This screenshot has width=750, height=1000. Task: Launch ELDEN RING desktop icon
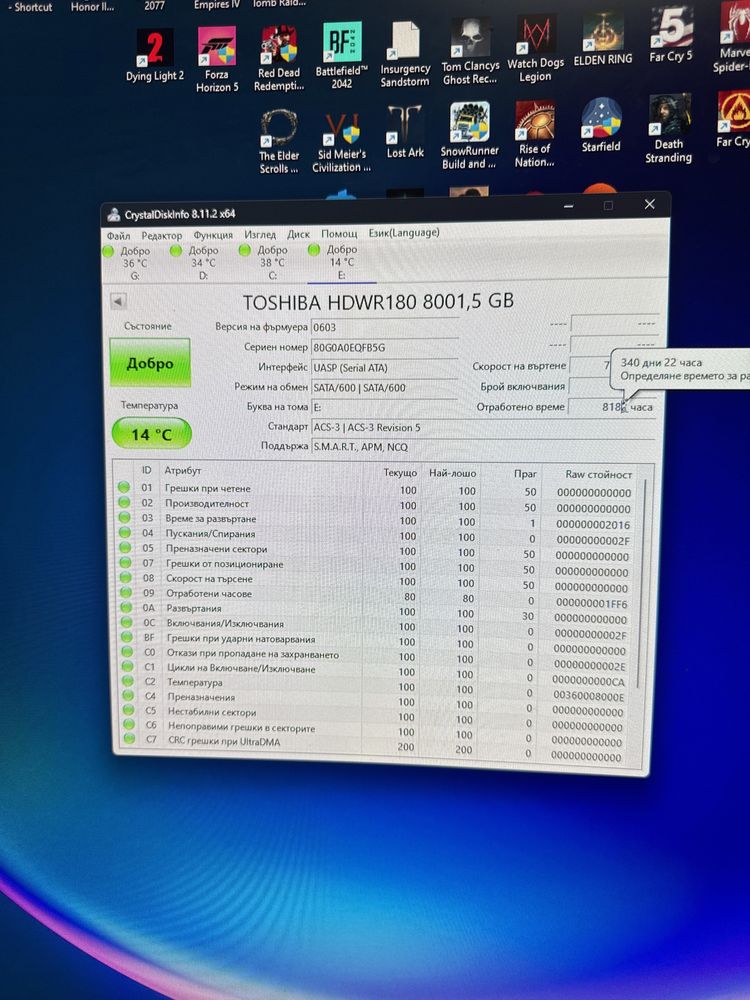603,40
